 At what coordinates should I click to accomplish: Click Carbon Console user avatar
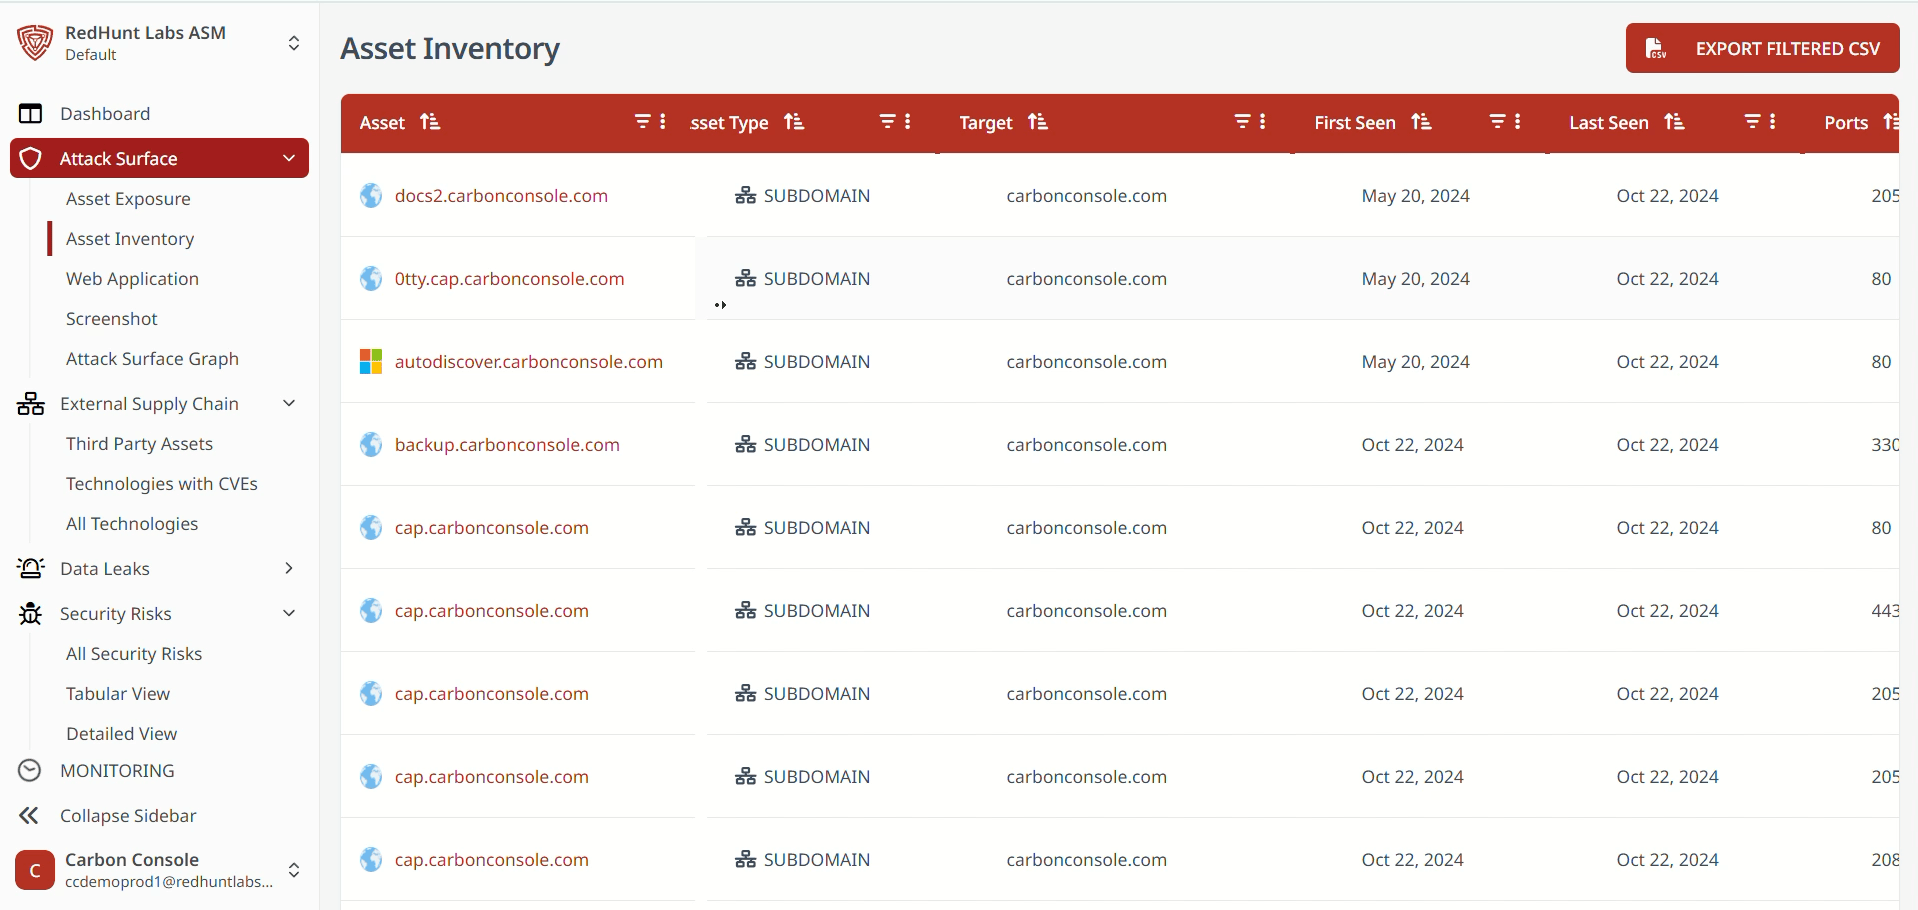35,870
